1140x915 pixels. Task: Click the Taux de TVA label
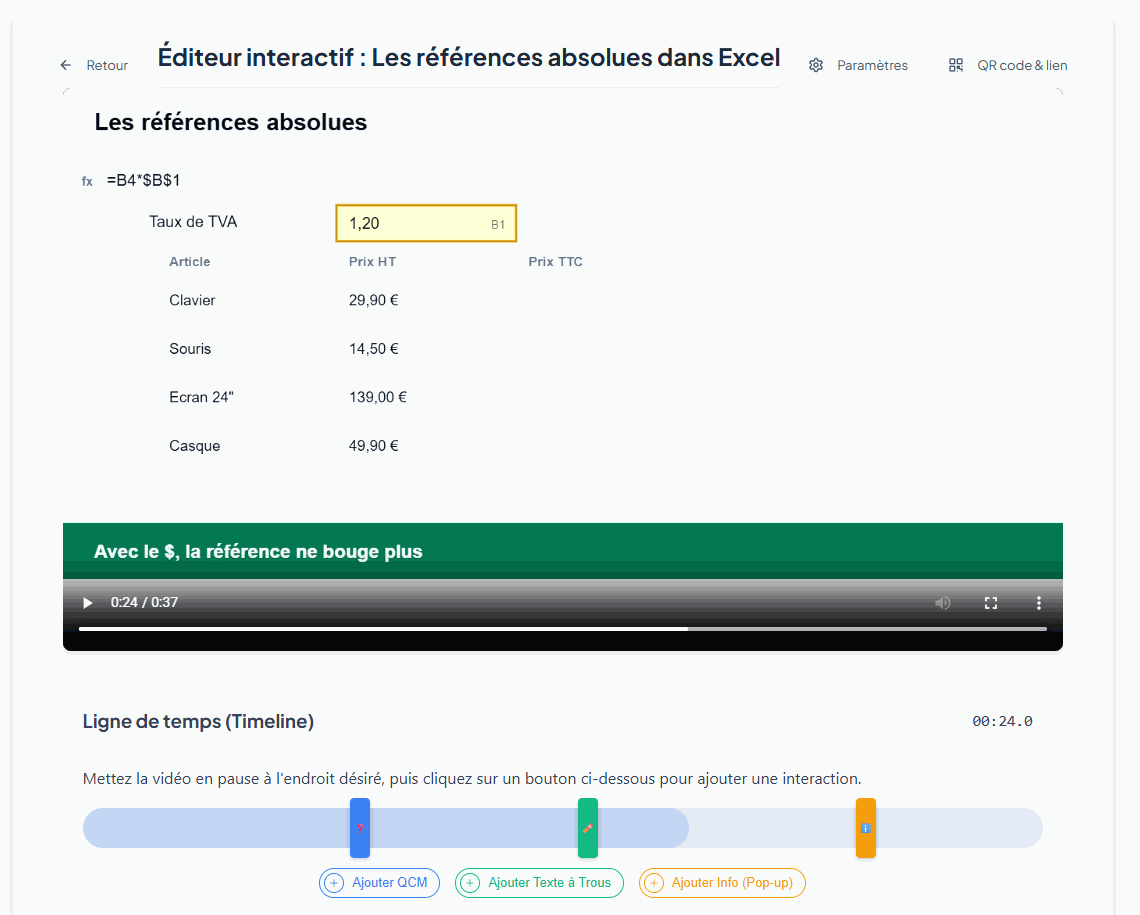[193, 222]
